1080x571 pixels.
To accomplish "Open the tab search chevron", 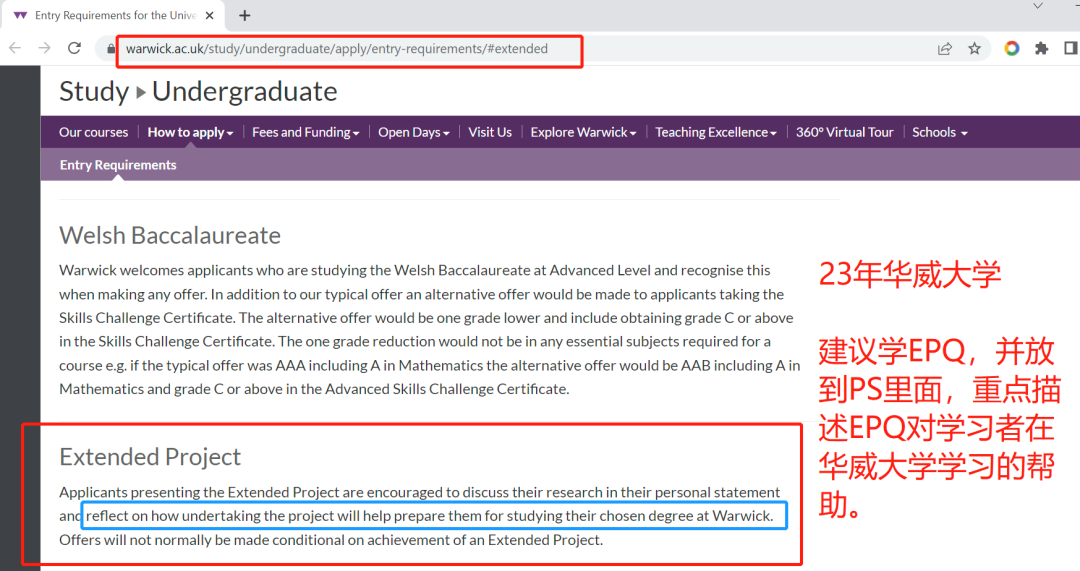I will pyautogui.click(x=1037, y=6).
